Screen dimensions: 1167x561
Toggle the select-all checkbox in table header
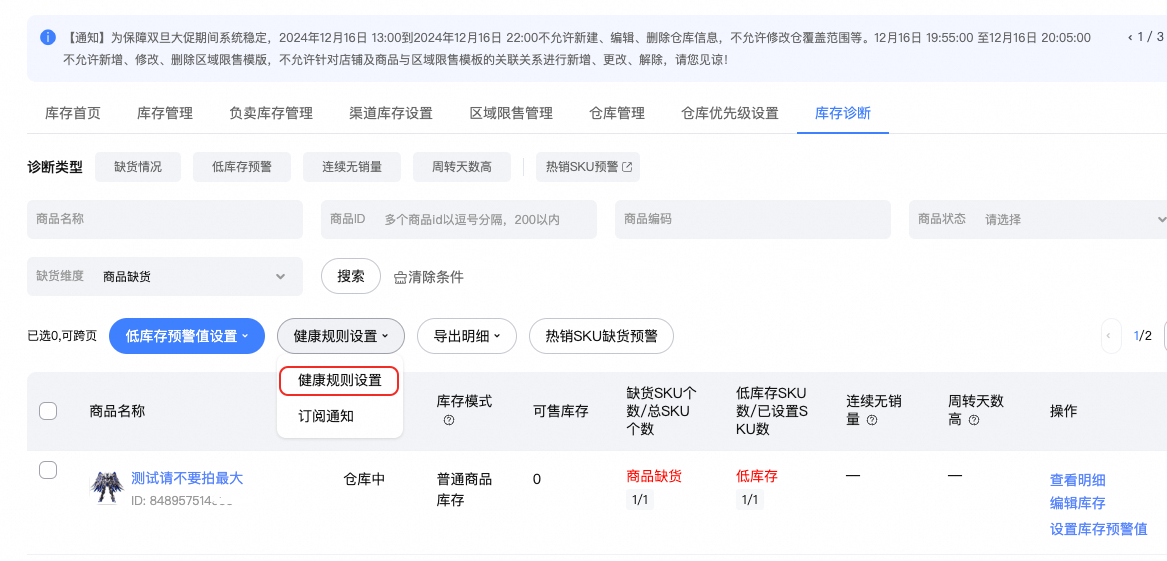(48, 411)
